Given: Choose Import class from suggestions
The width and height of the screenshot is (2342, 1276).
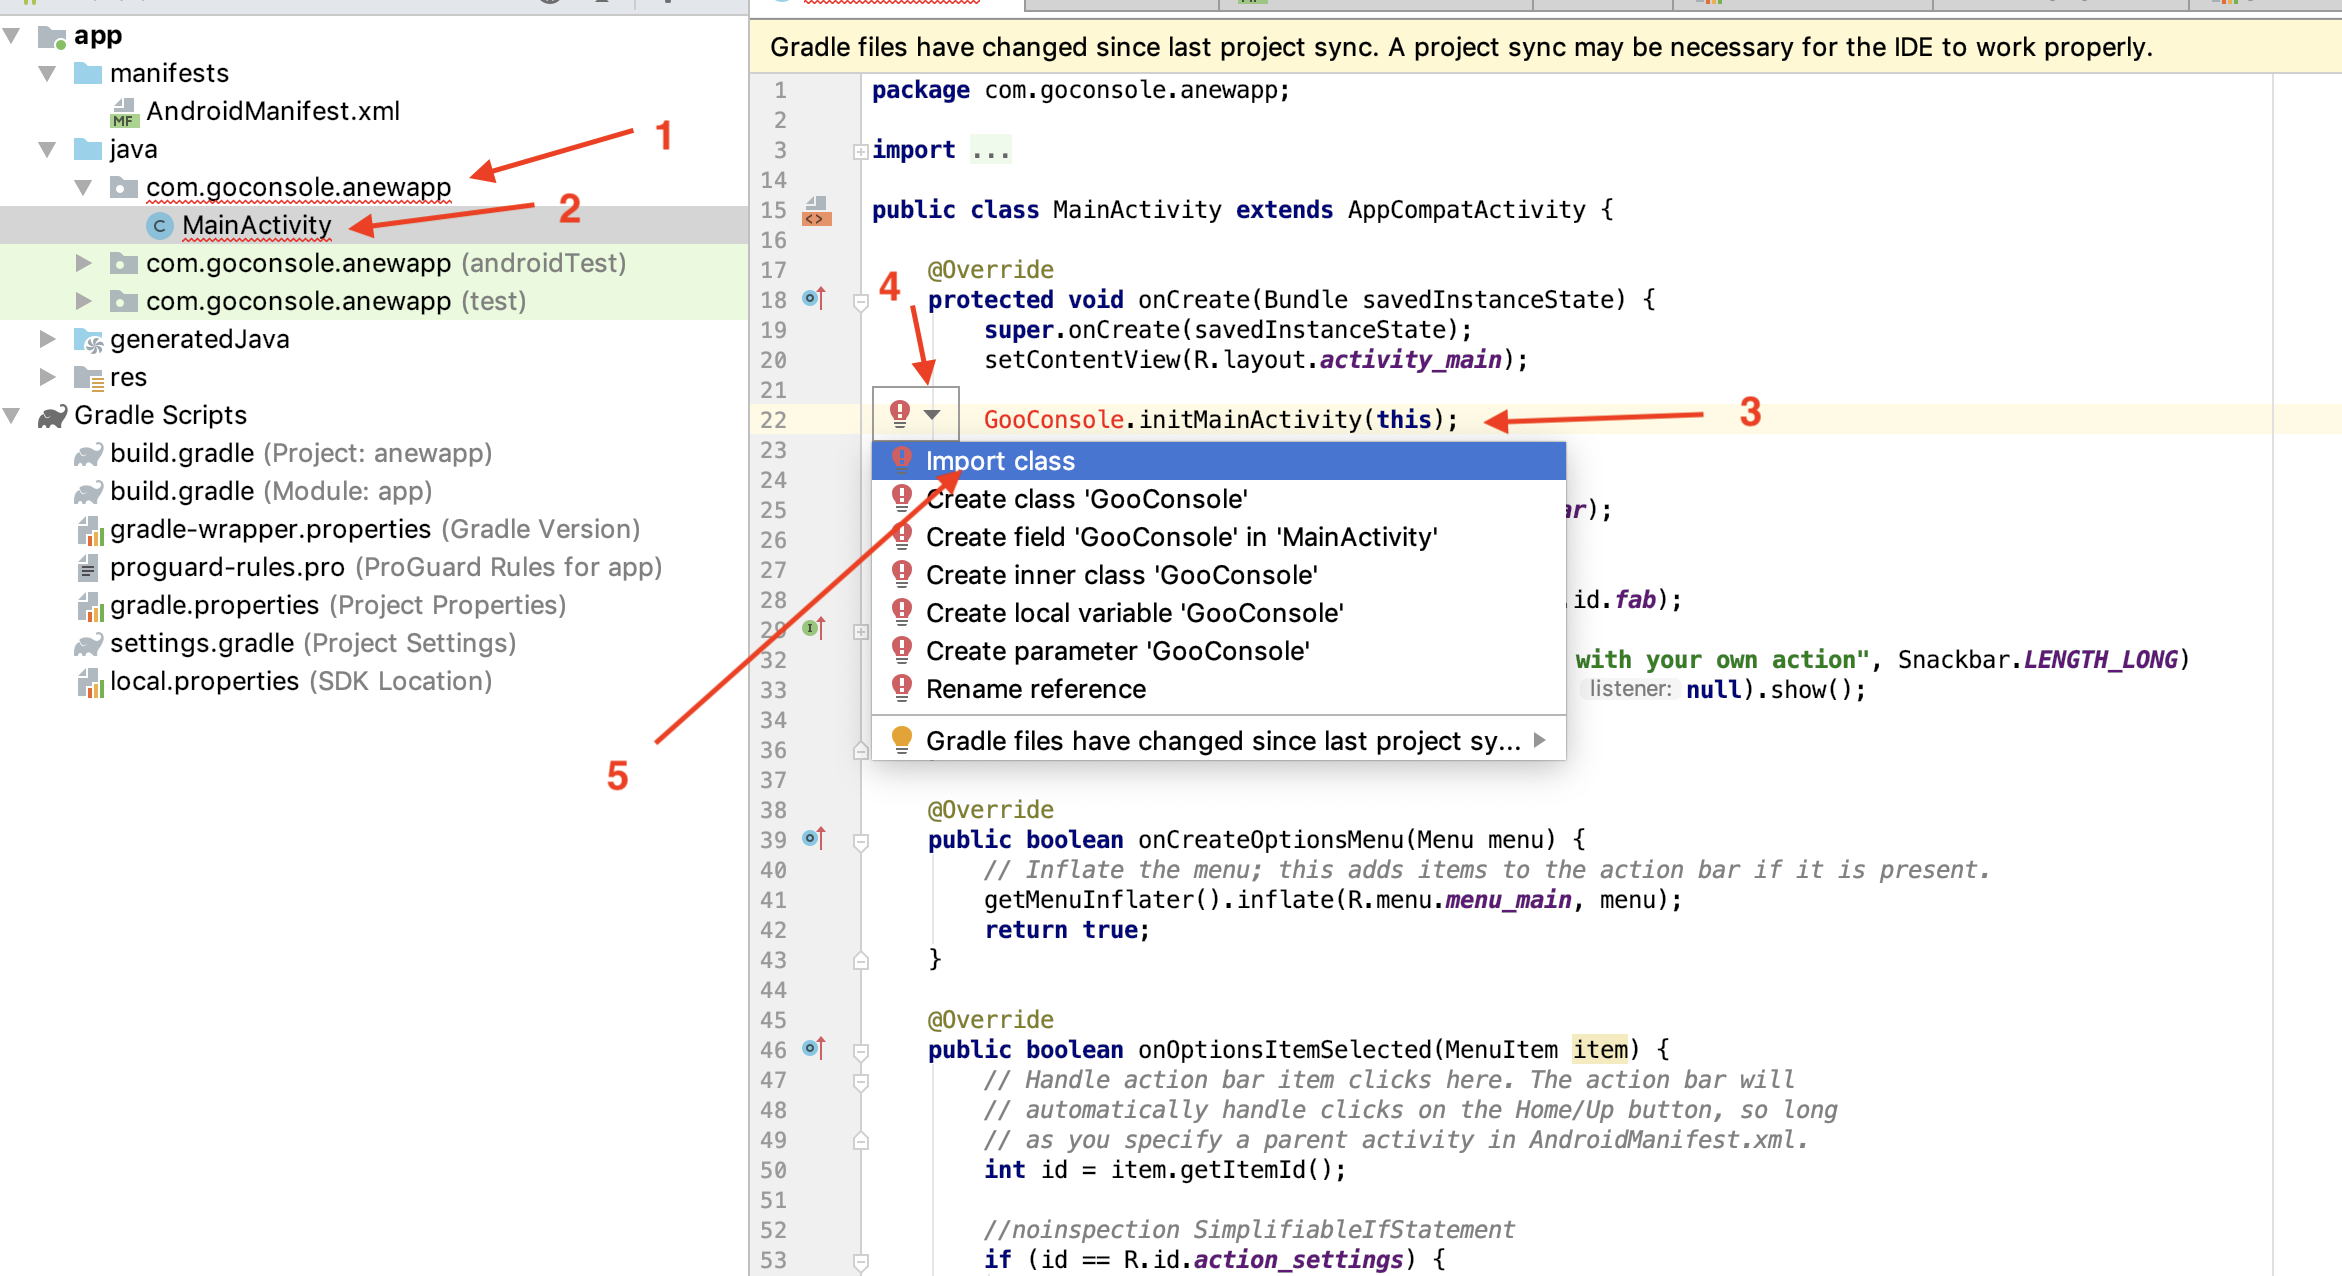Looking at the screenshot, I should 1218,461.
